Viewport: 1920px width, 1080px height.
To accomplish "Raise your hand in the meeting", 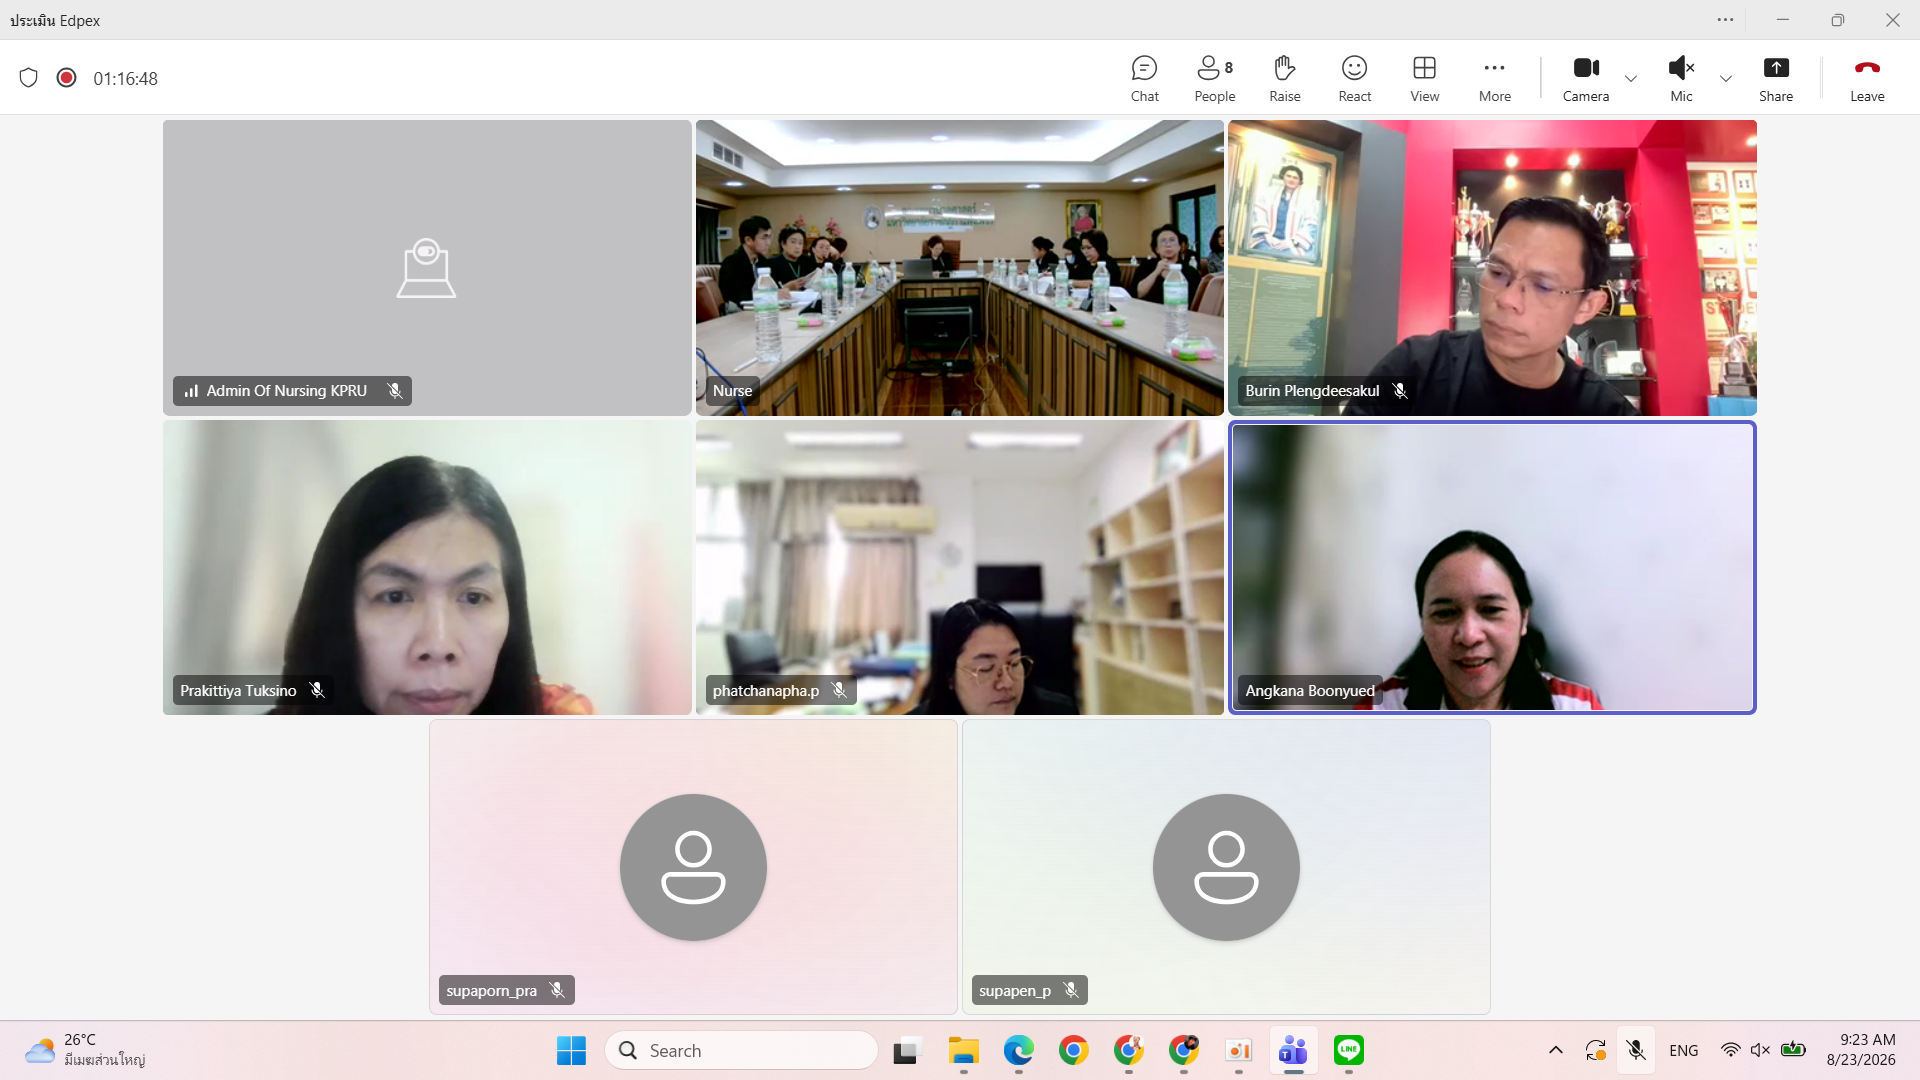I will click(1284, 79).
